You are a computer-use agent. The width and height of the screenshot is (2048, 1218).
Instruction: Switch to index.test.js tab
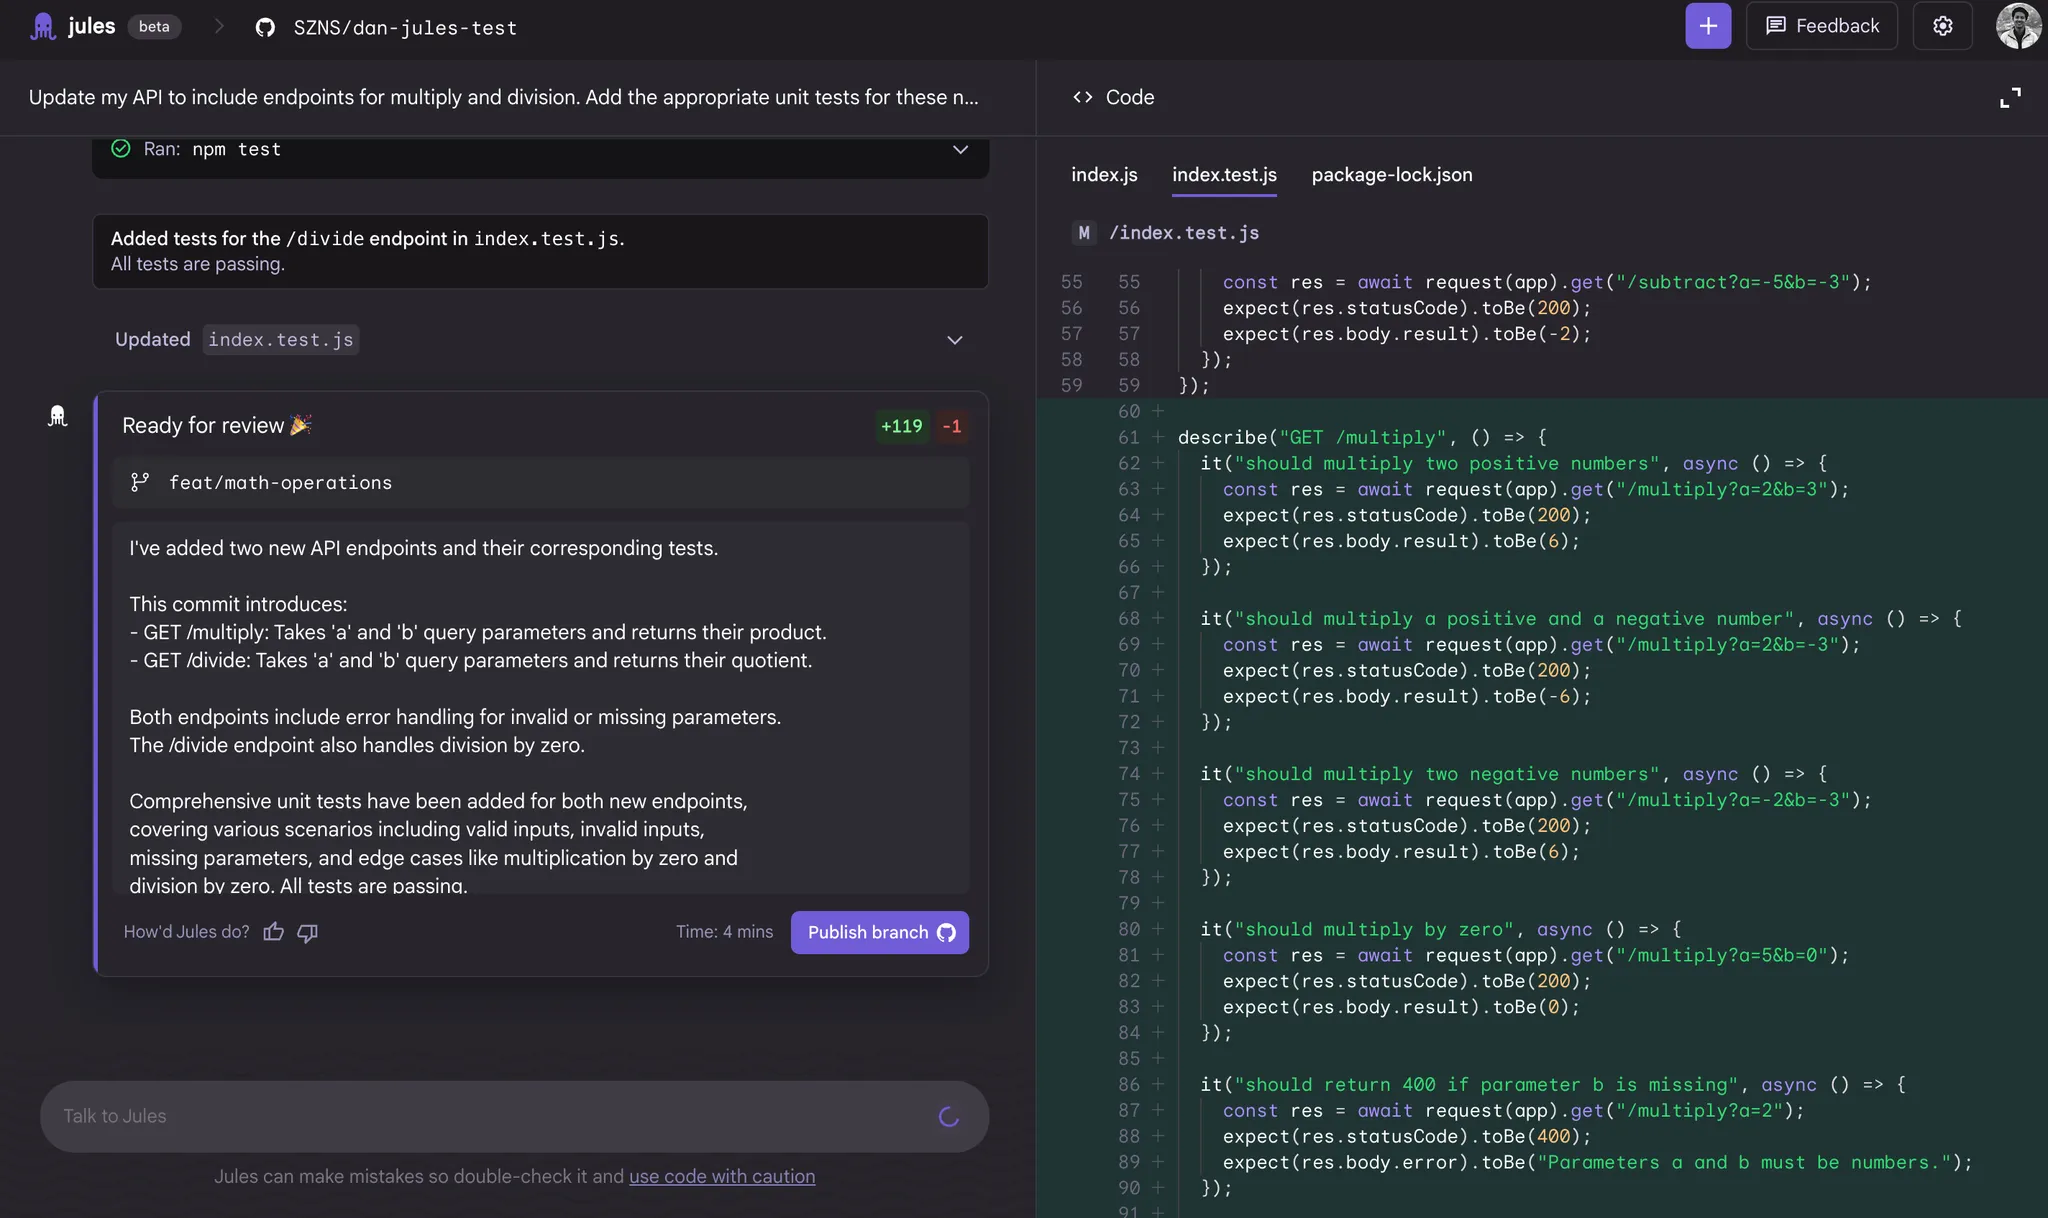[x=1224, y=174]
